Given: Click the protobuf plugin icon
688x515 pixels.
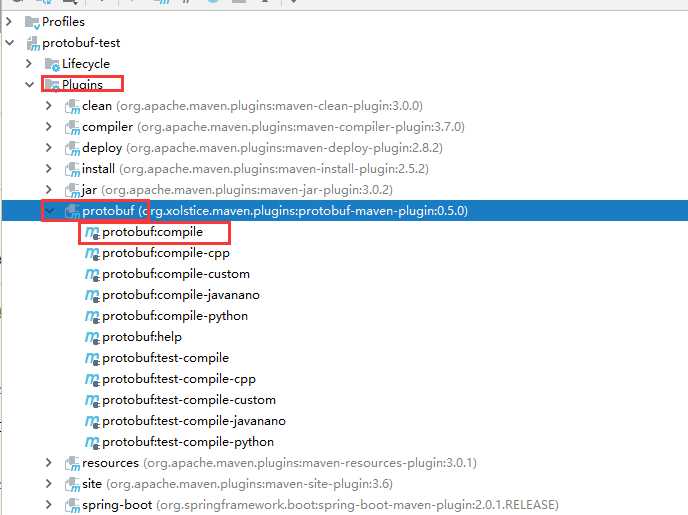Looking at the screenshot, I should click(x=72, y=211).
